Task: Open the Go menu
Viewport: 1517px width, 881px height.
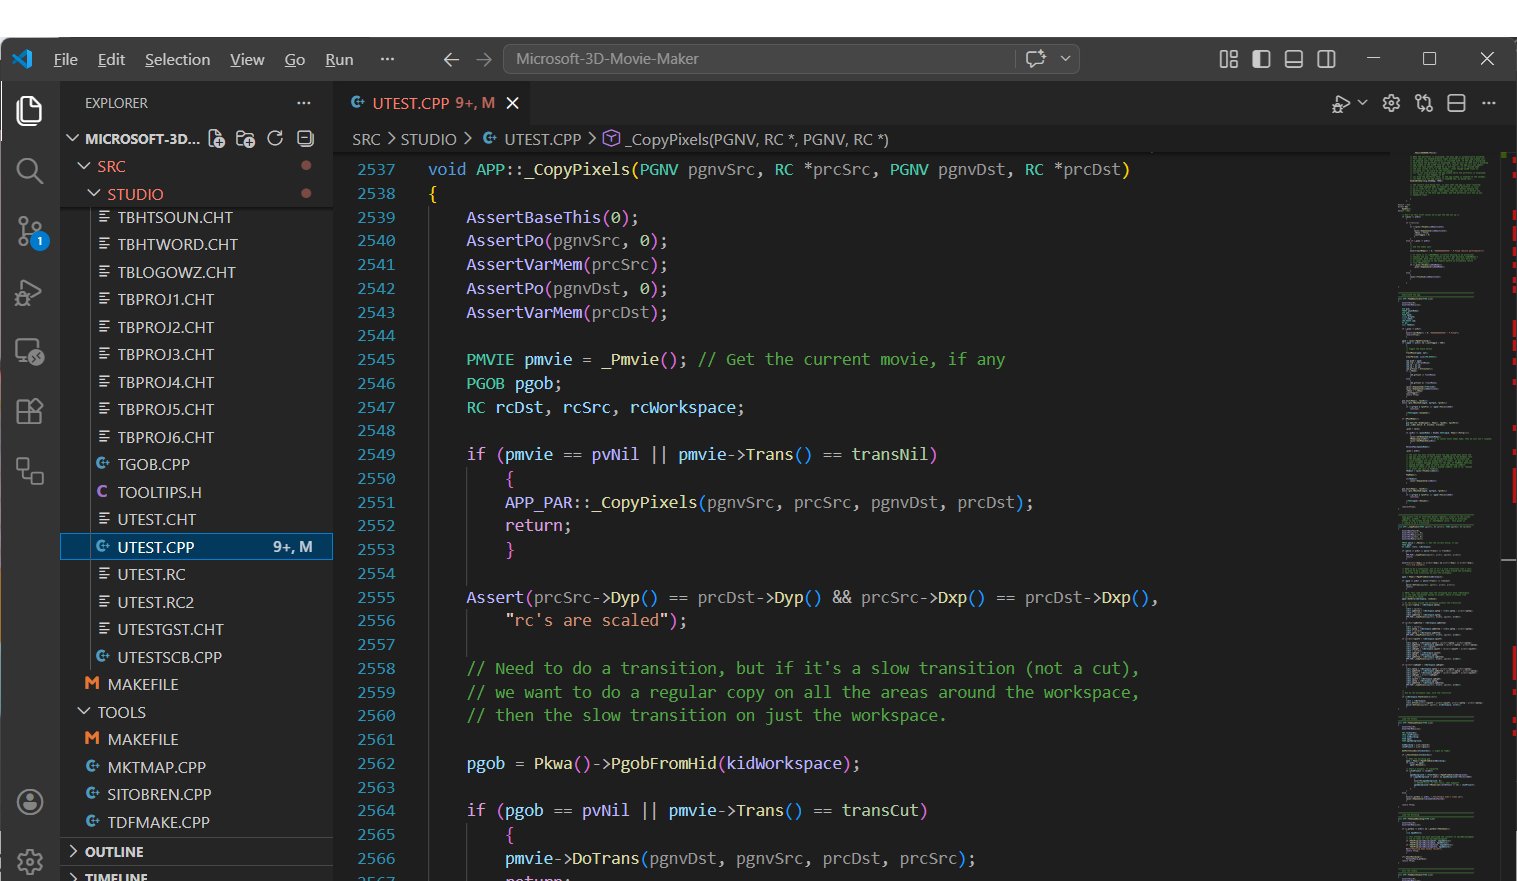Action: [x=295, y=59]
